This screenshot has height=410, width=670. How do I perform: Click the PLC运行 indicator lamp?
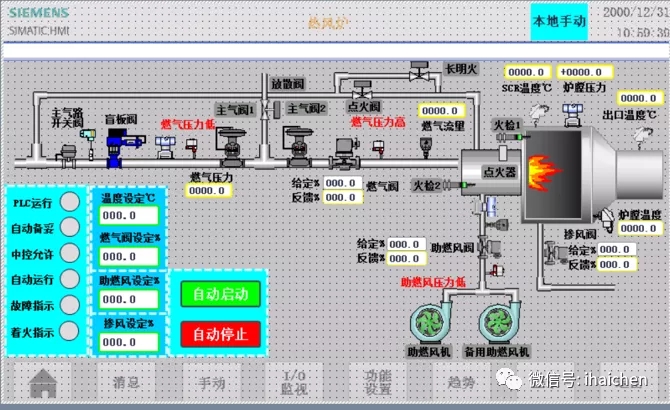click(70, 202)
